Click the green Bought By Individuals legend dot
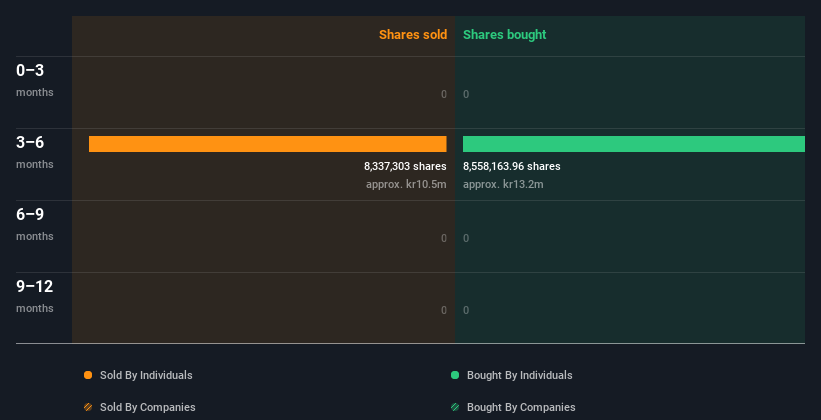 [x=455, y=375]
